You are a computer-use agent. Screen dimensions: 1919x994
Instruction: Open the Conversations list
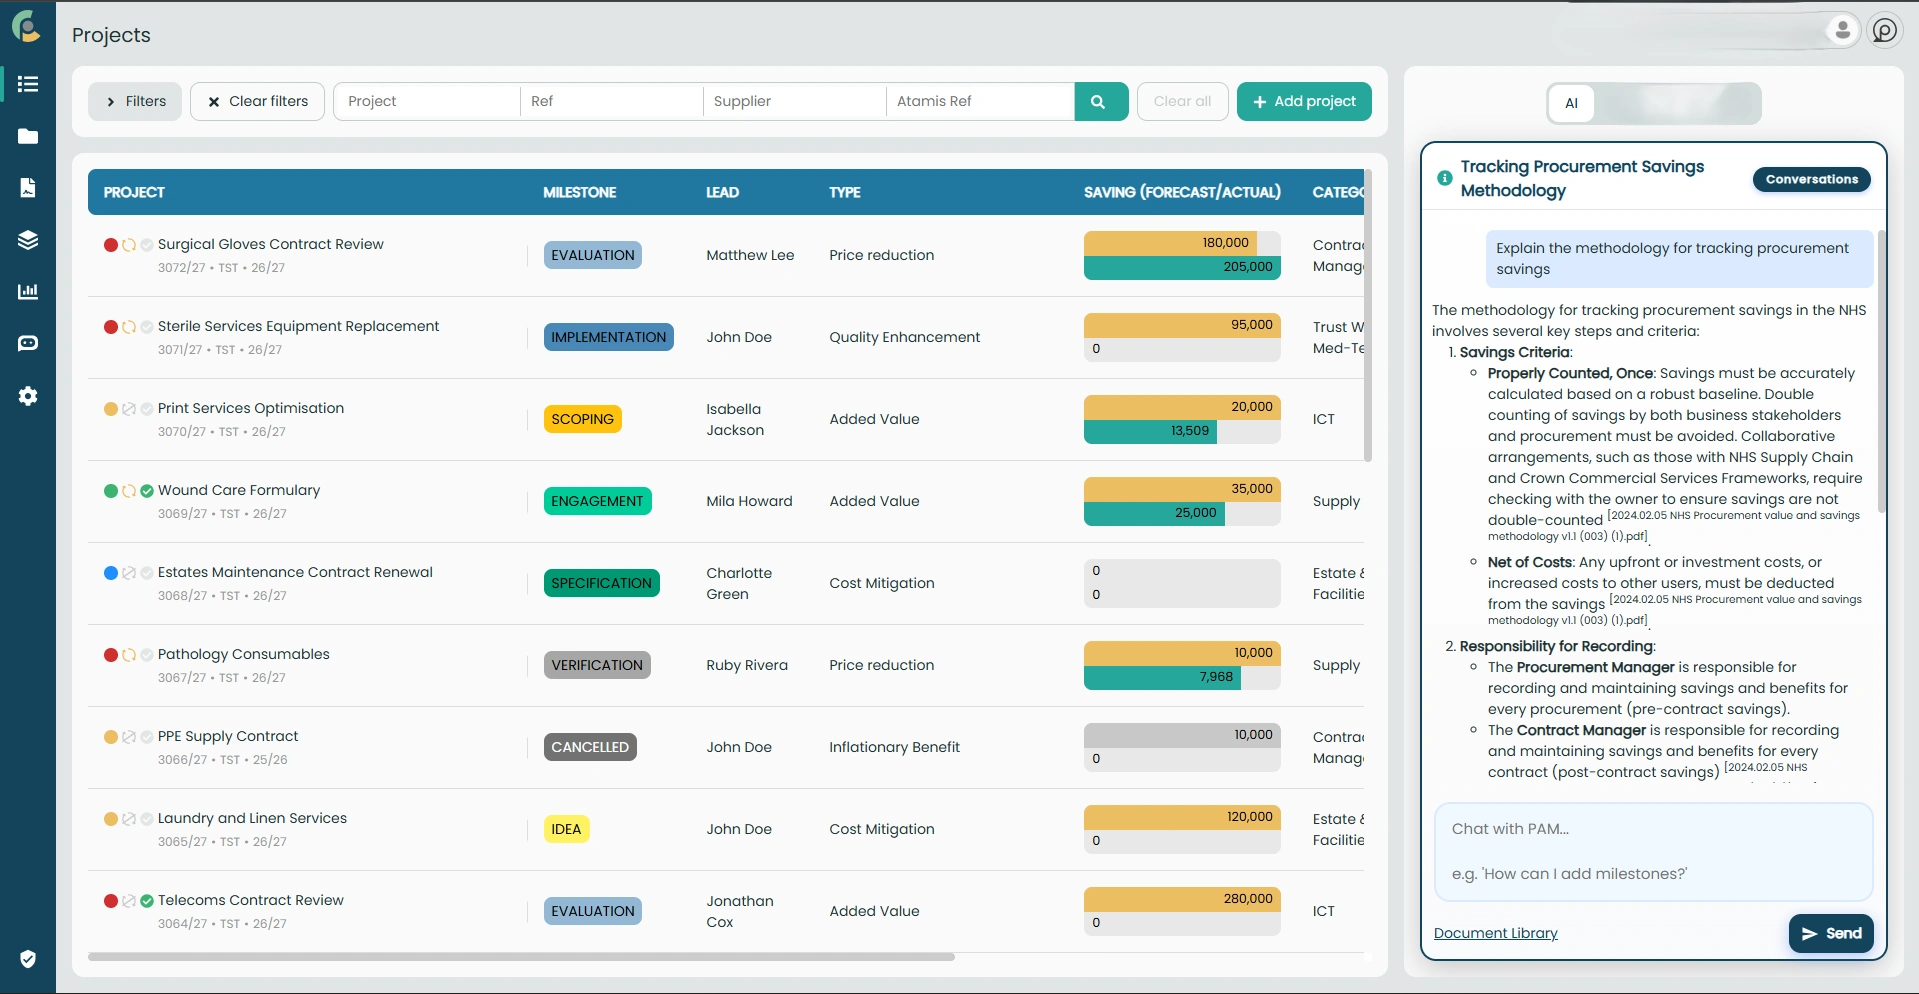pos(1811,179)
